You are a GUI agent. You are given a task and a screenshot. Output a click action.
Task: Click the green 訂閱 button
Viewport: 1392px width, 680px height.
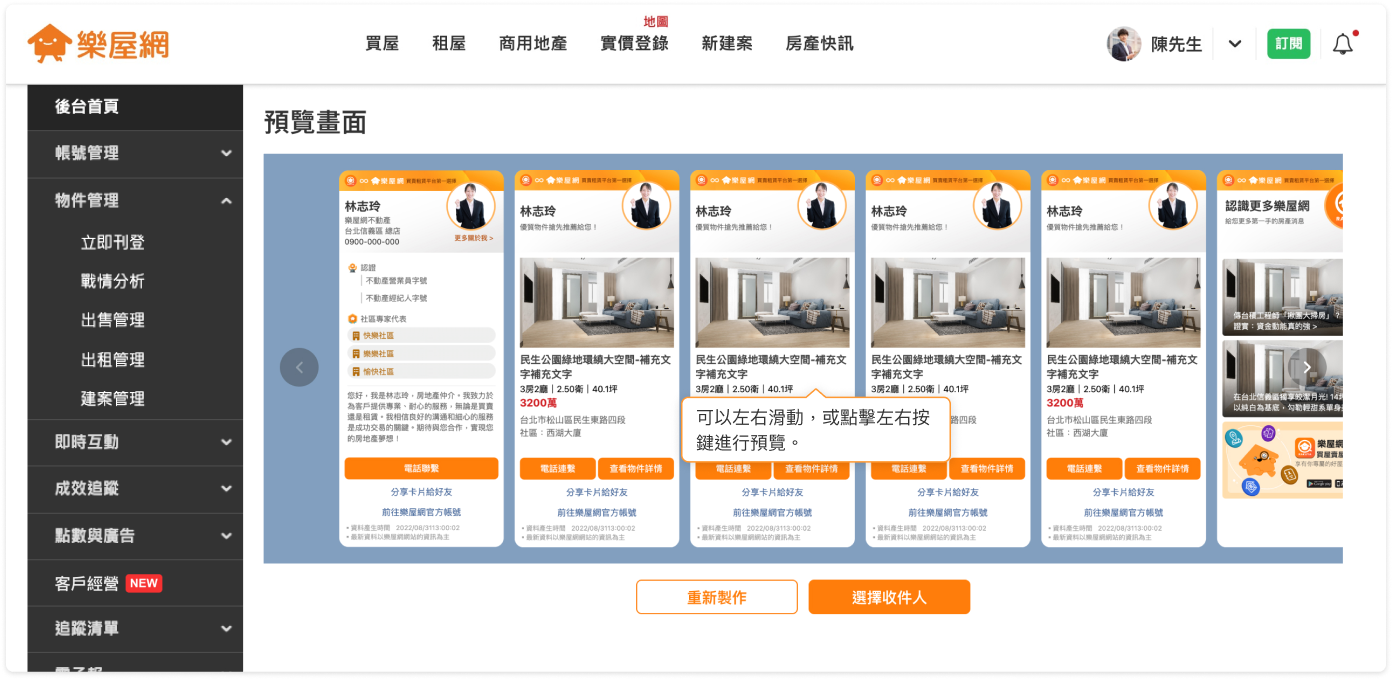(1288, 44)
